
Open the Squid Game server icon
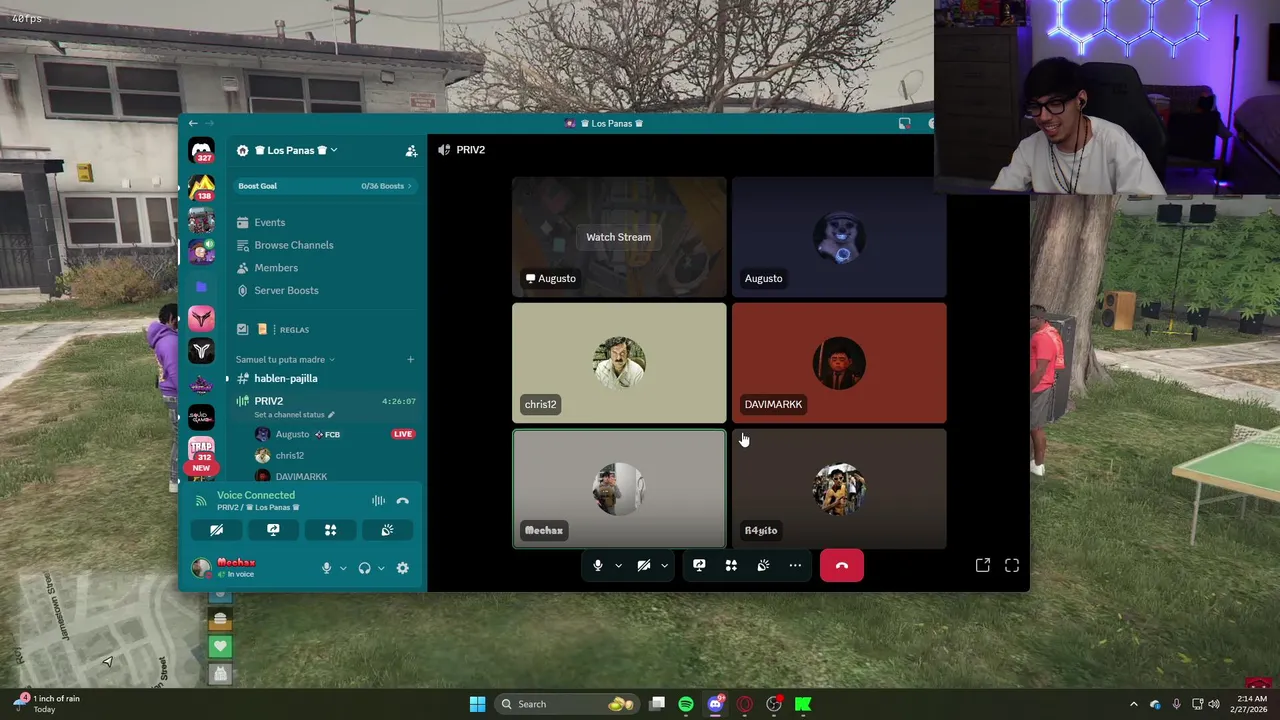[202, 417]
